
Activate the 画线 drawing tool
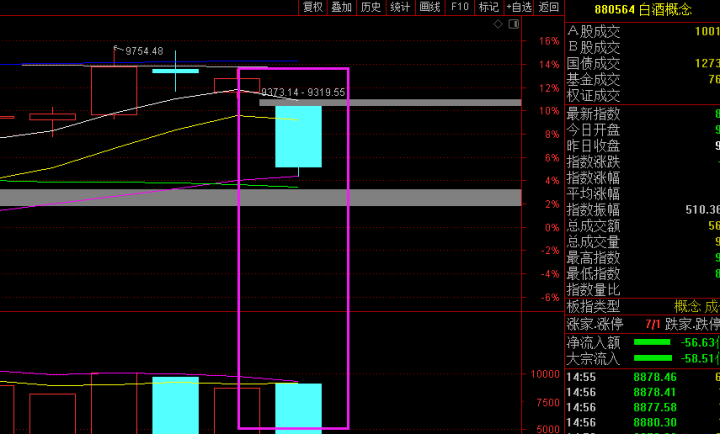pyautogui.click(x=430, y=7)
